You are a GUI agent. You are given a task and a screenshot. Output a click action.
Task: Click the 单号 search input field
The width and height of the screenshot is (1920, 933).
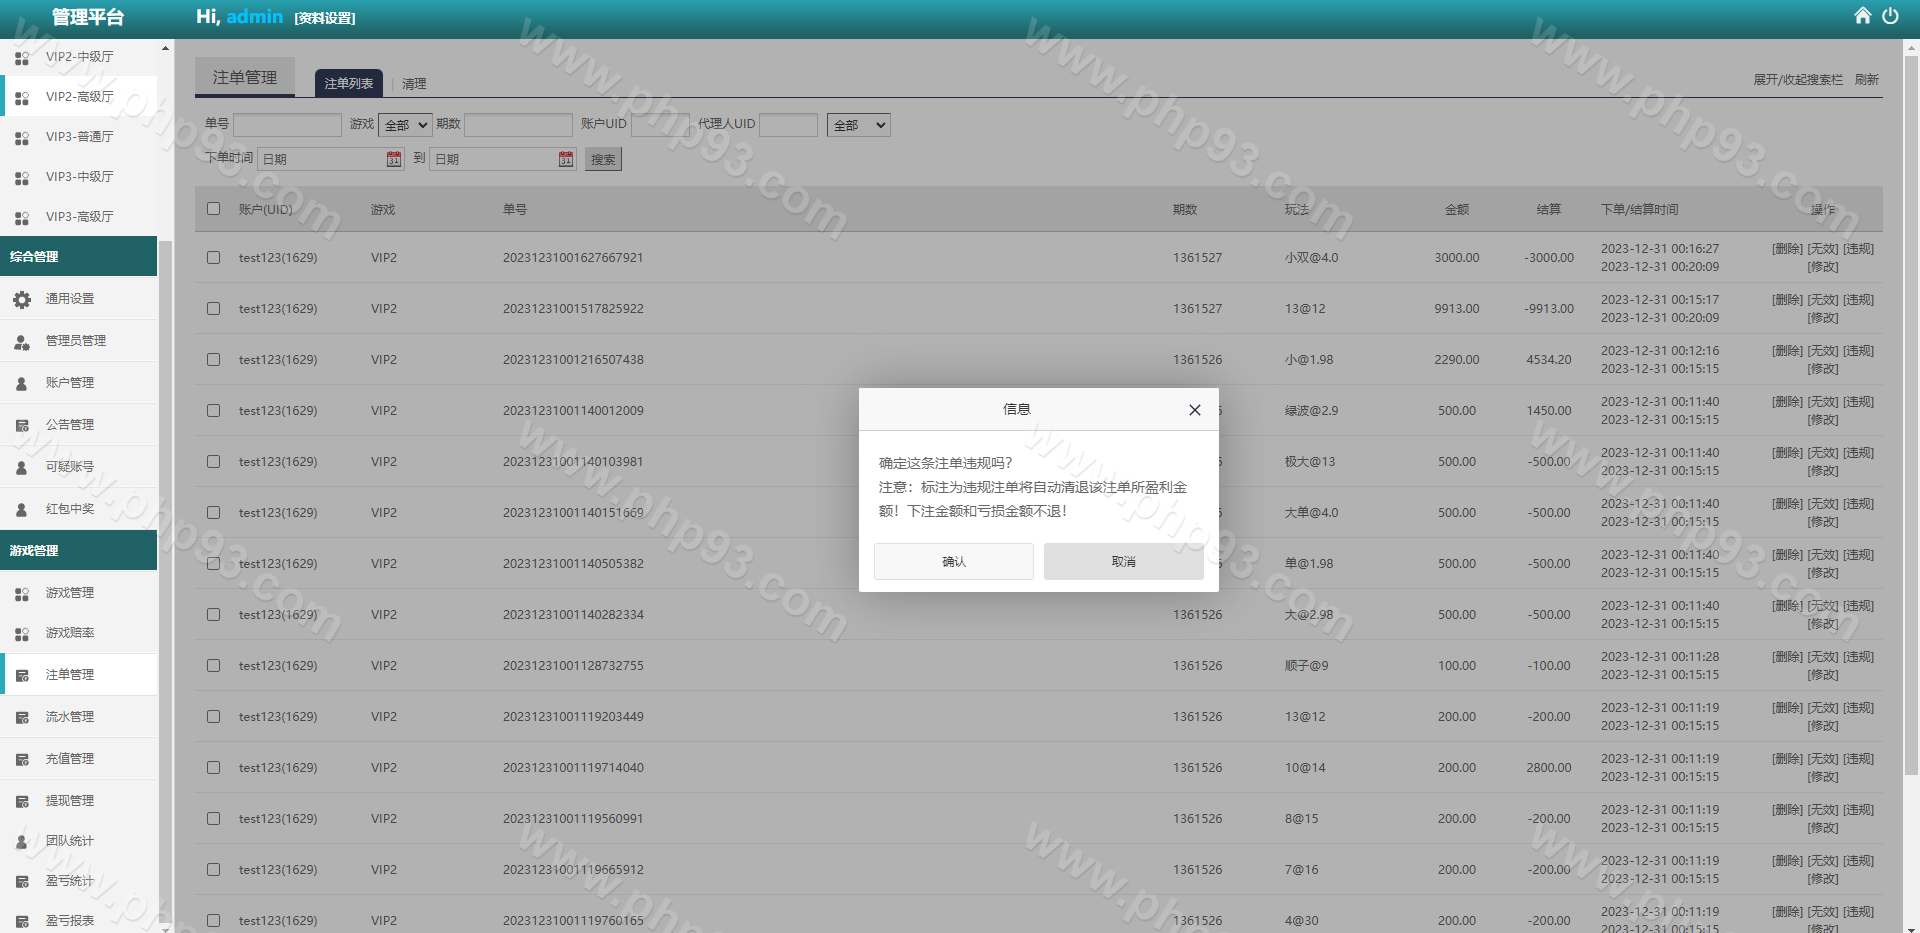(287, 125)
